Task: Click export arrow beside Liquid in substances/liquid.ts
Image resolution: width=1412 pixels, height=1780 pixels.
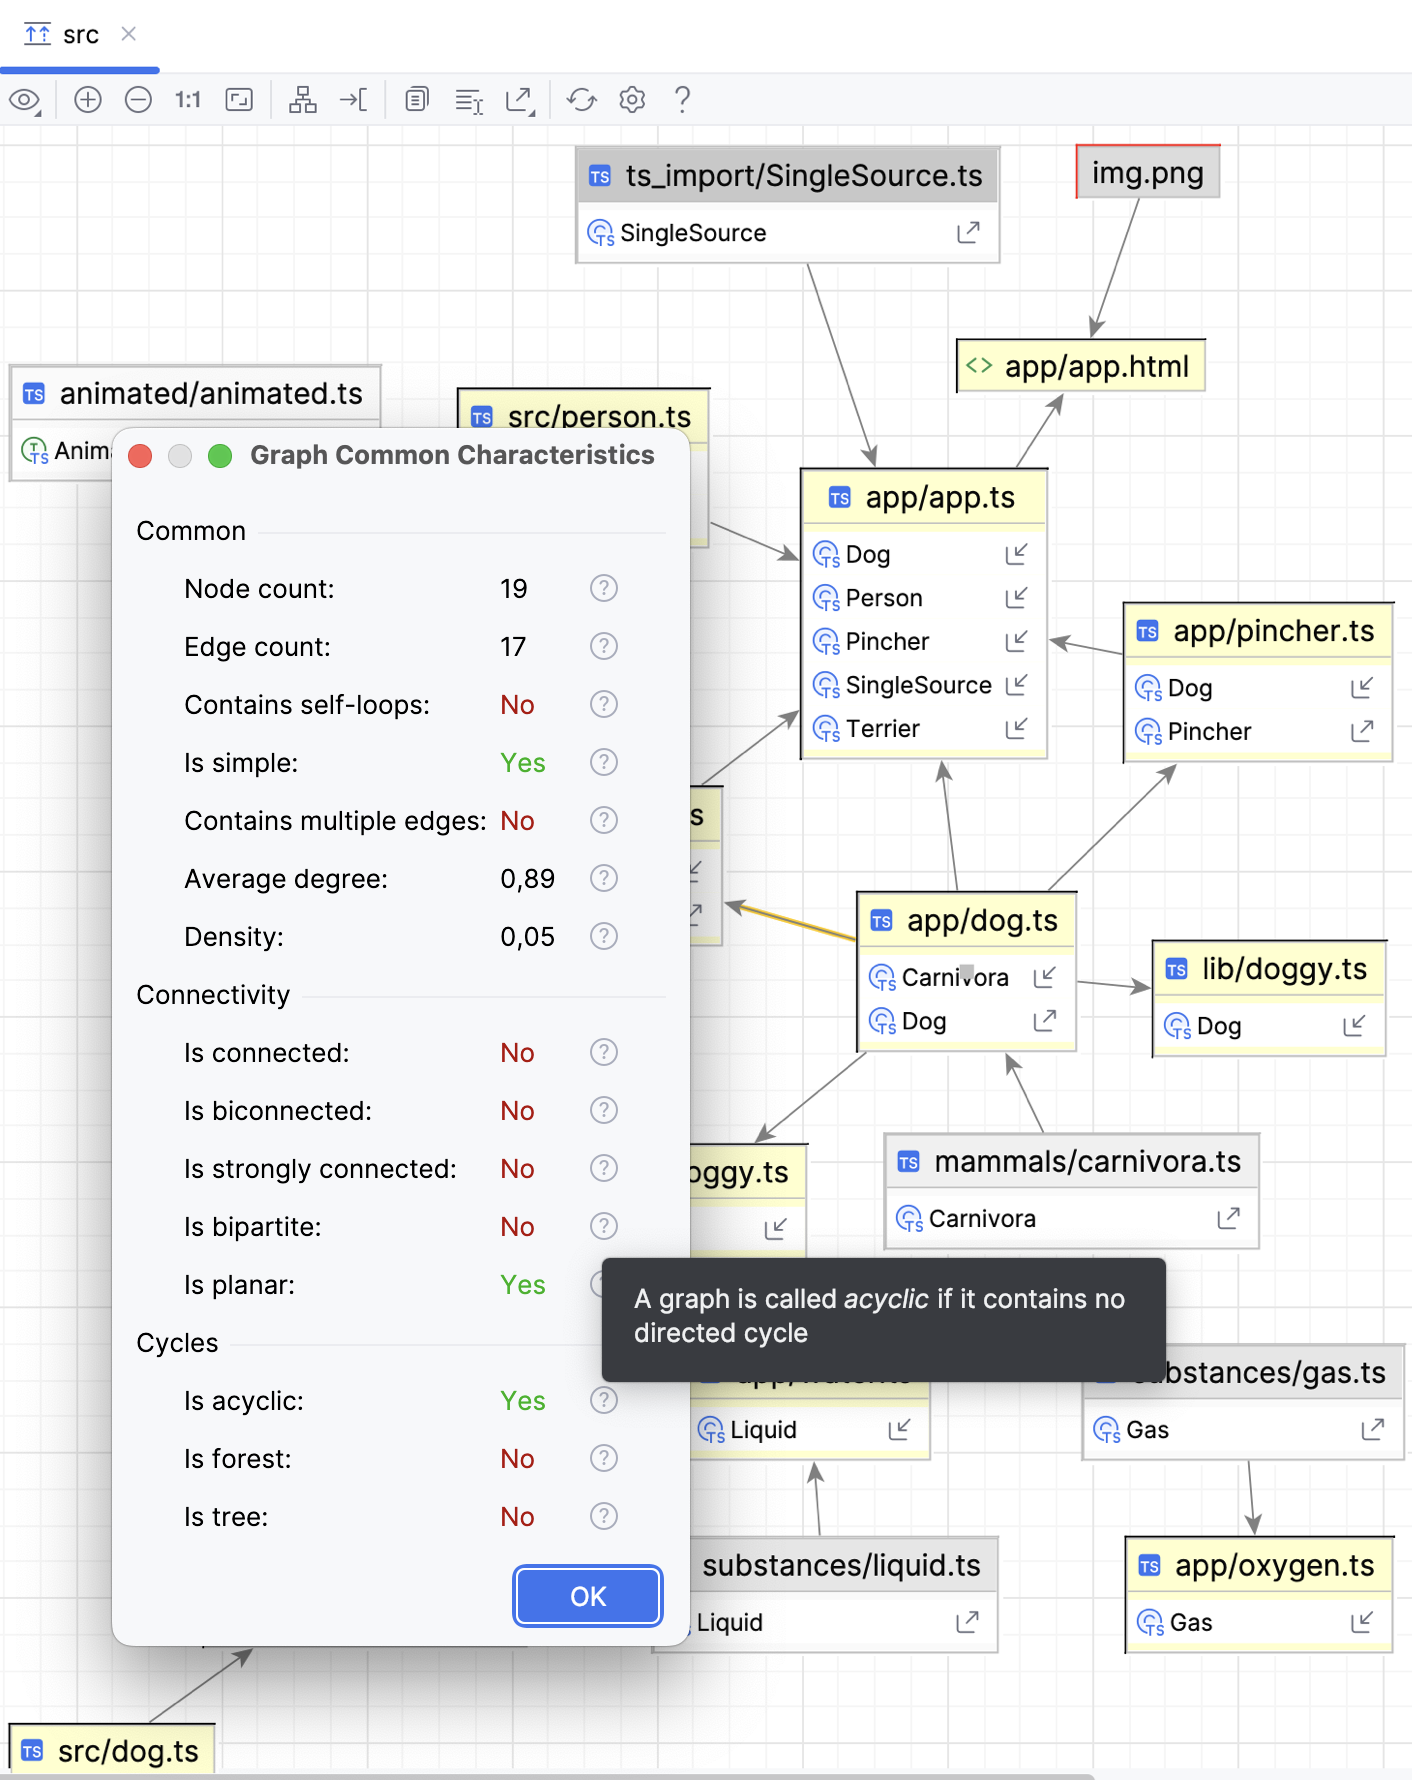Action: click(967, 1622)
